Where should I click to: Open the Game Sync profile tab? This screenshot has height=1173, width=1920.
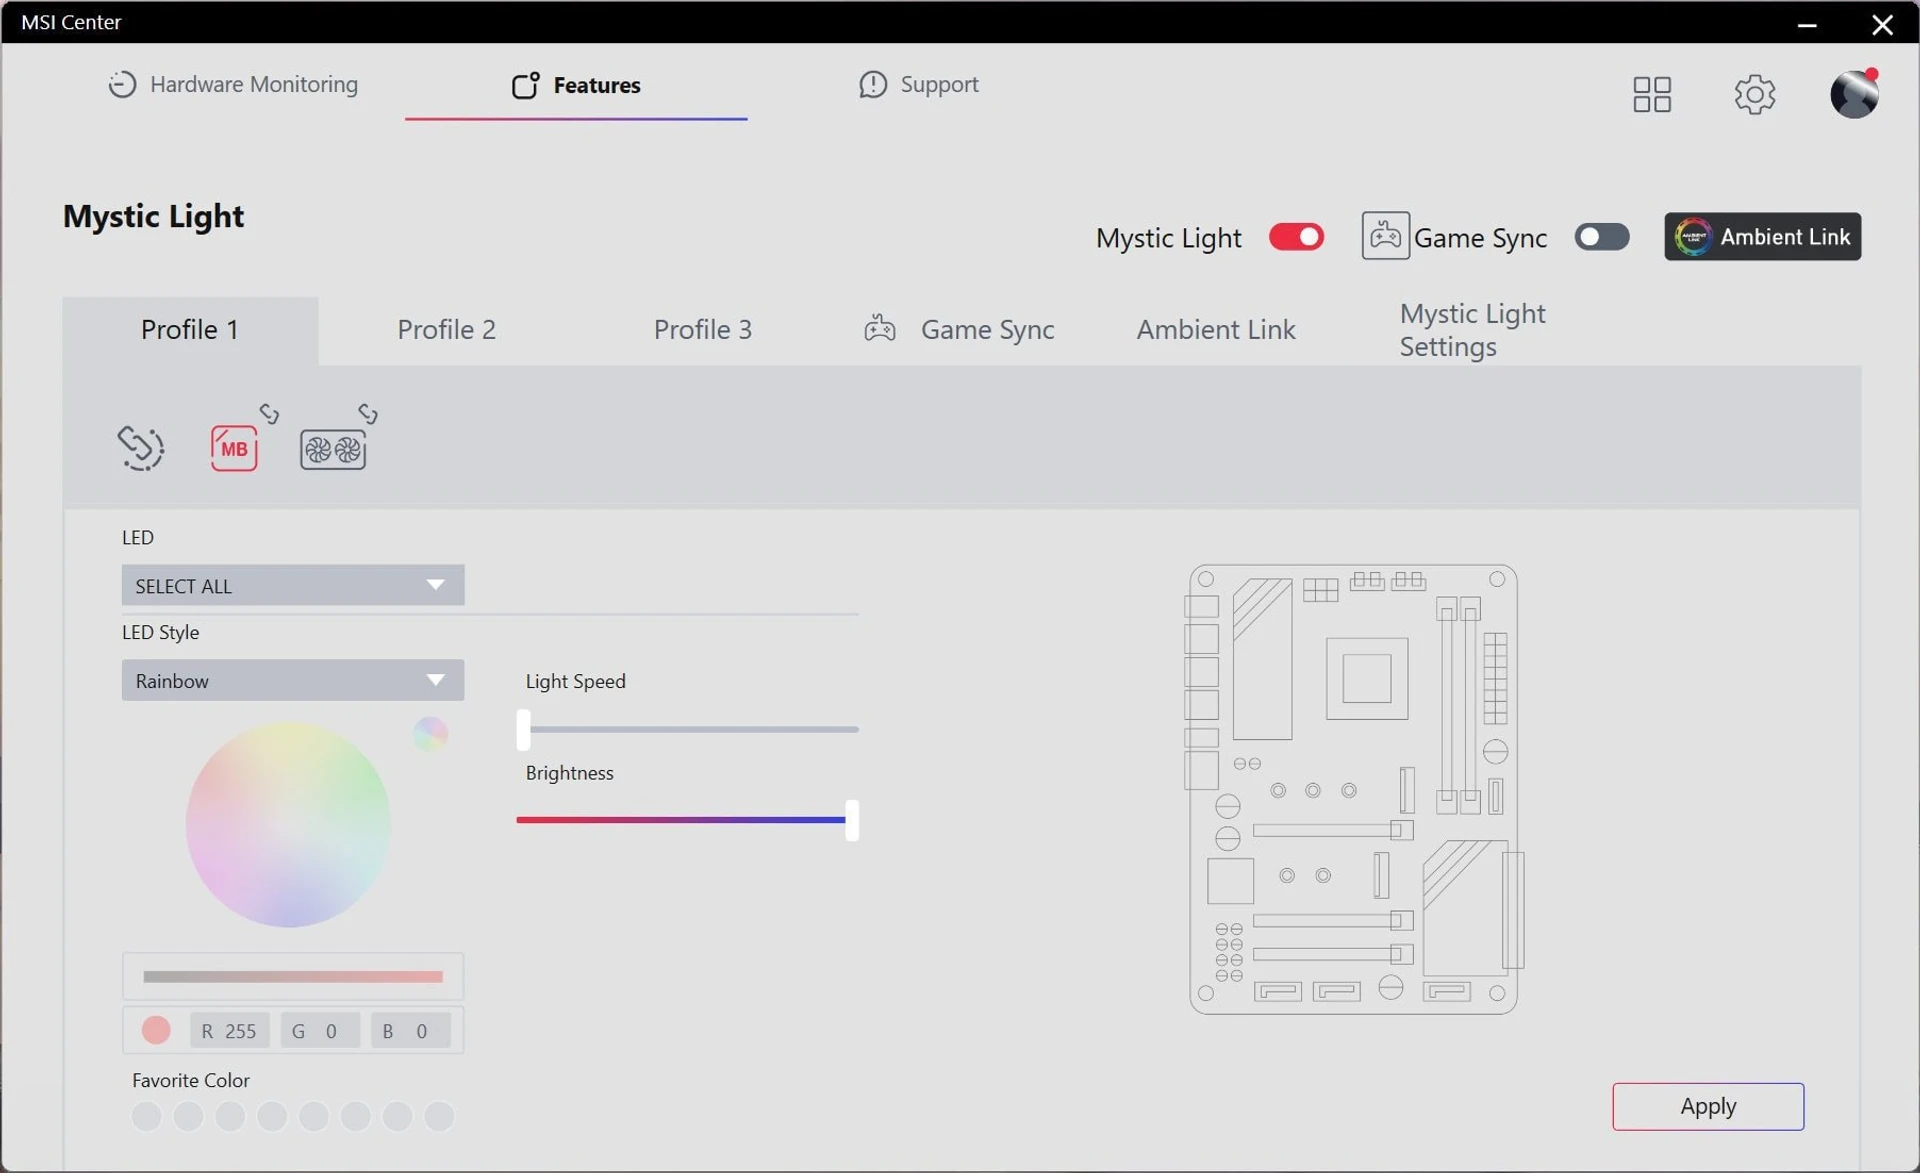959,330
